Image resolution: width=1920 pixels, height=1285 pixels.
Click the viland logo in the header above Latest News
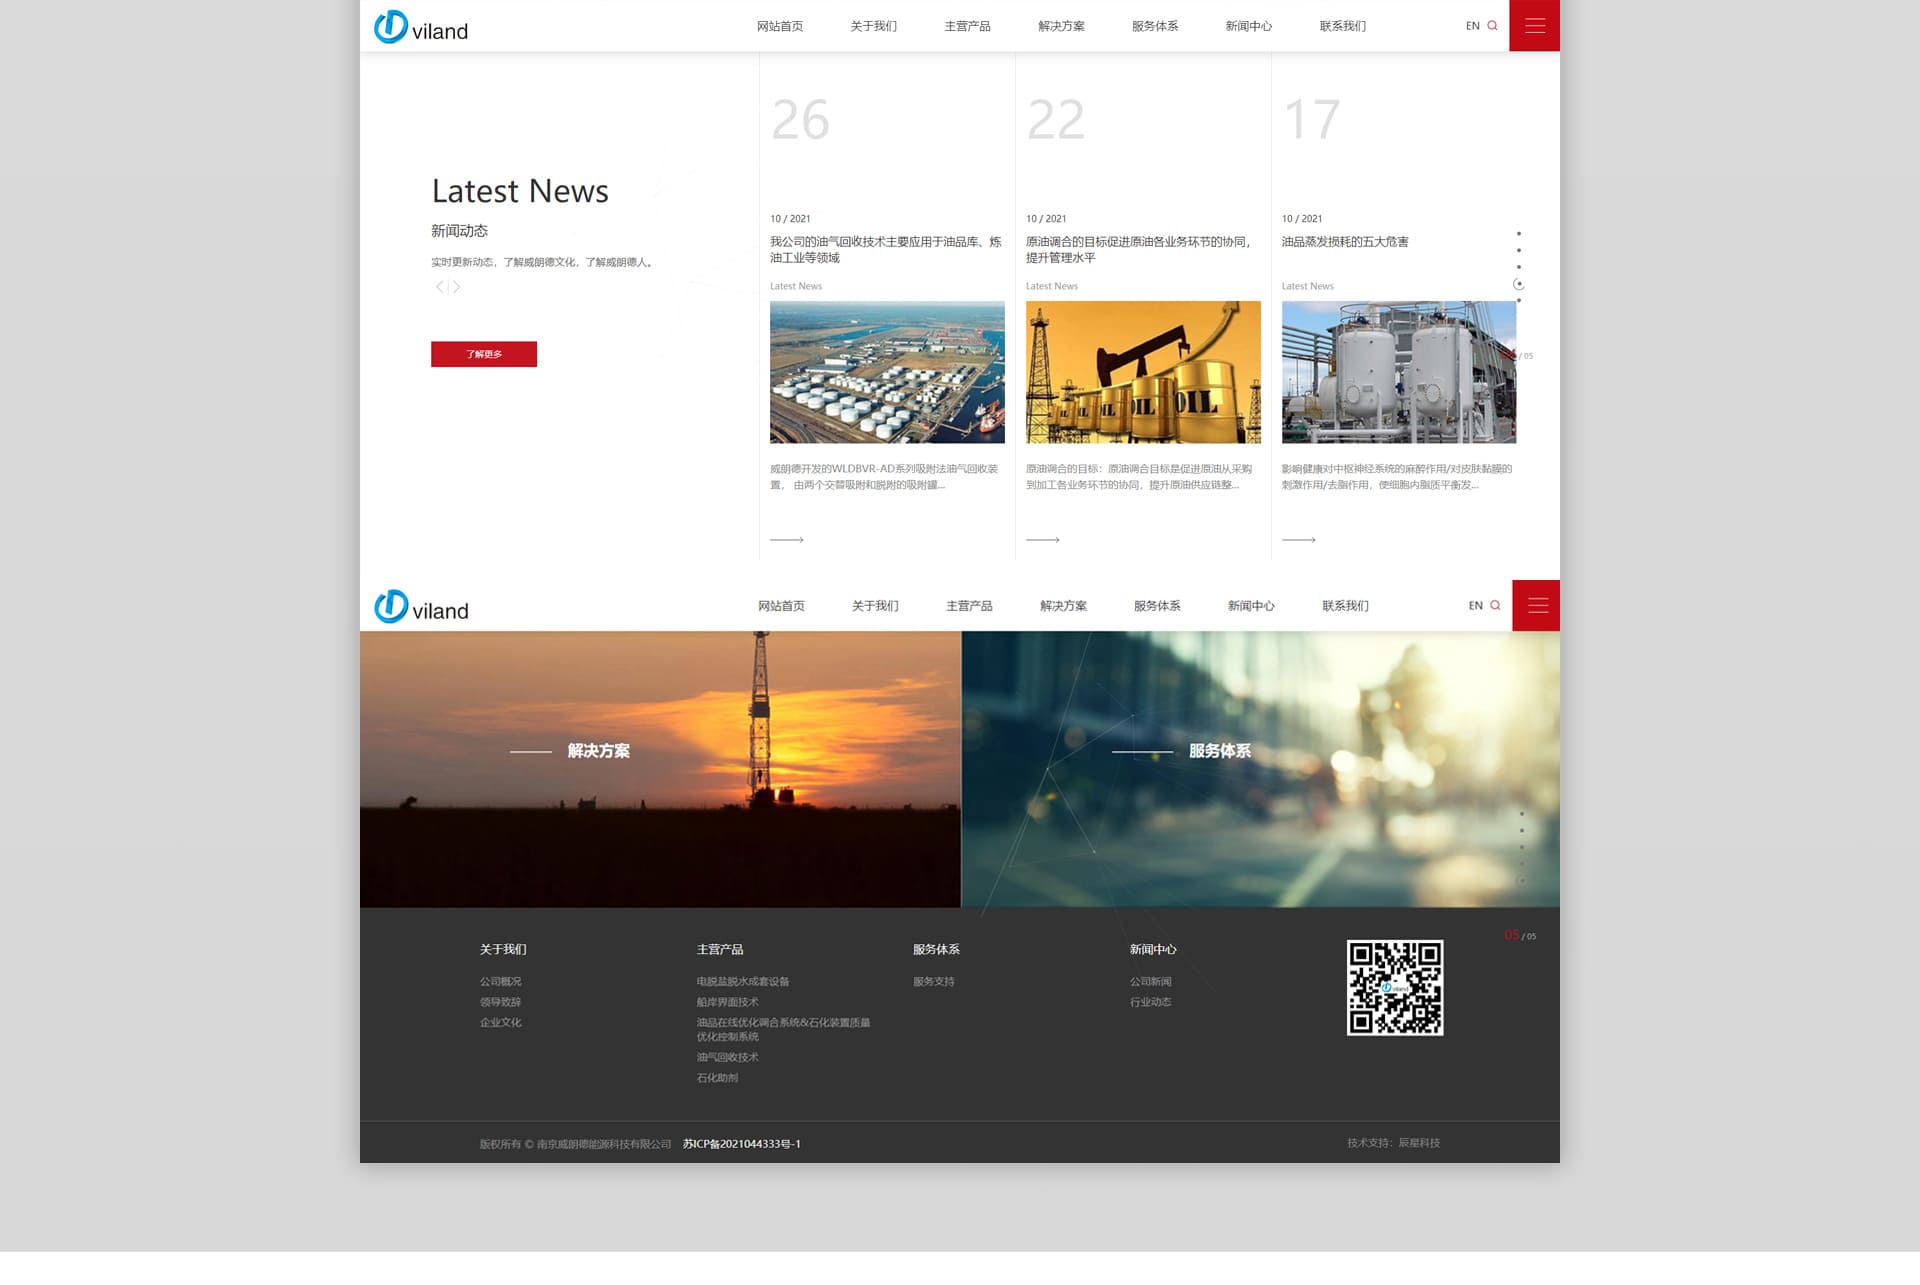pyautogui.click(x=421, y=27)
